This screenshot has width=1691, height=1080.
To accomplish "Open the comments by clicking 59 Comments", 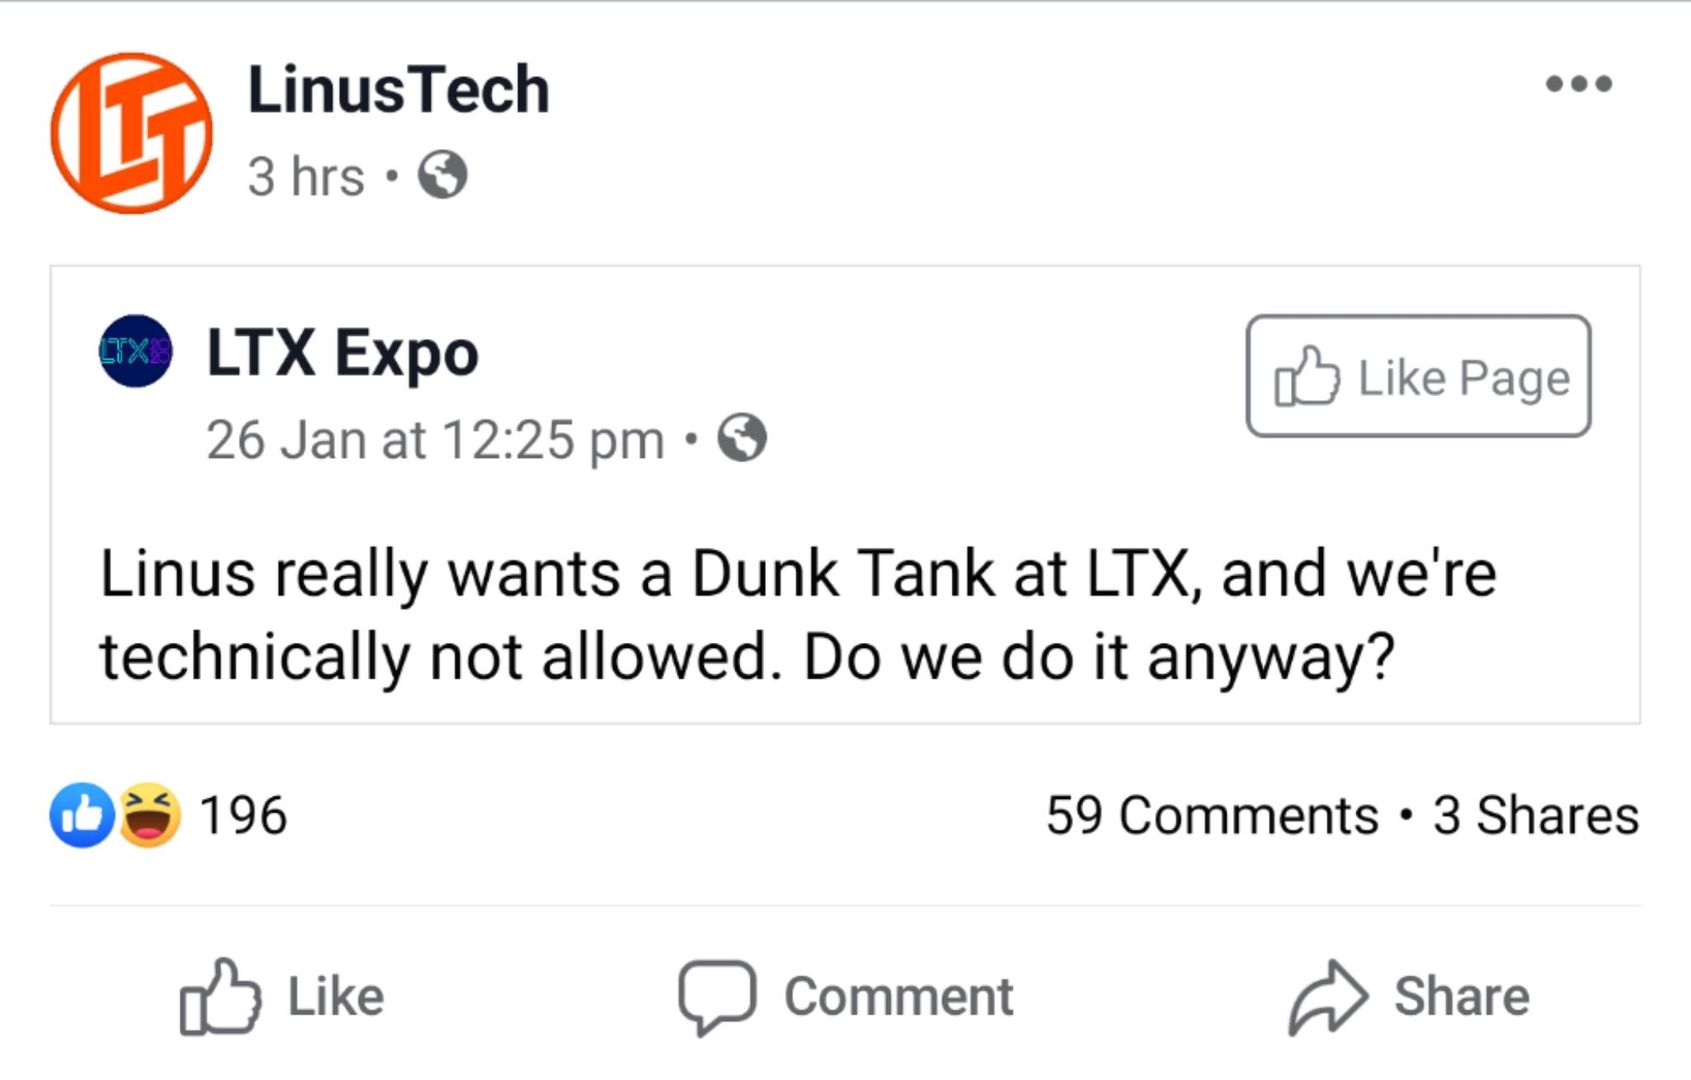I will coord(1210,815).
